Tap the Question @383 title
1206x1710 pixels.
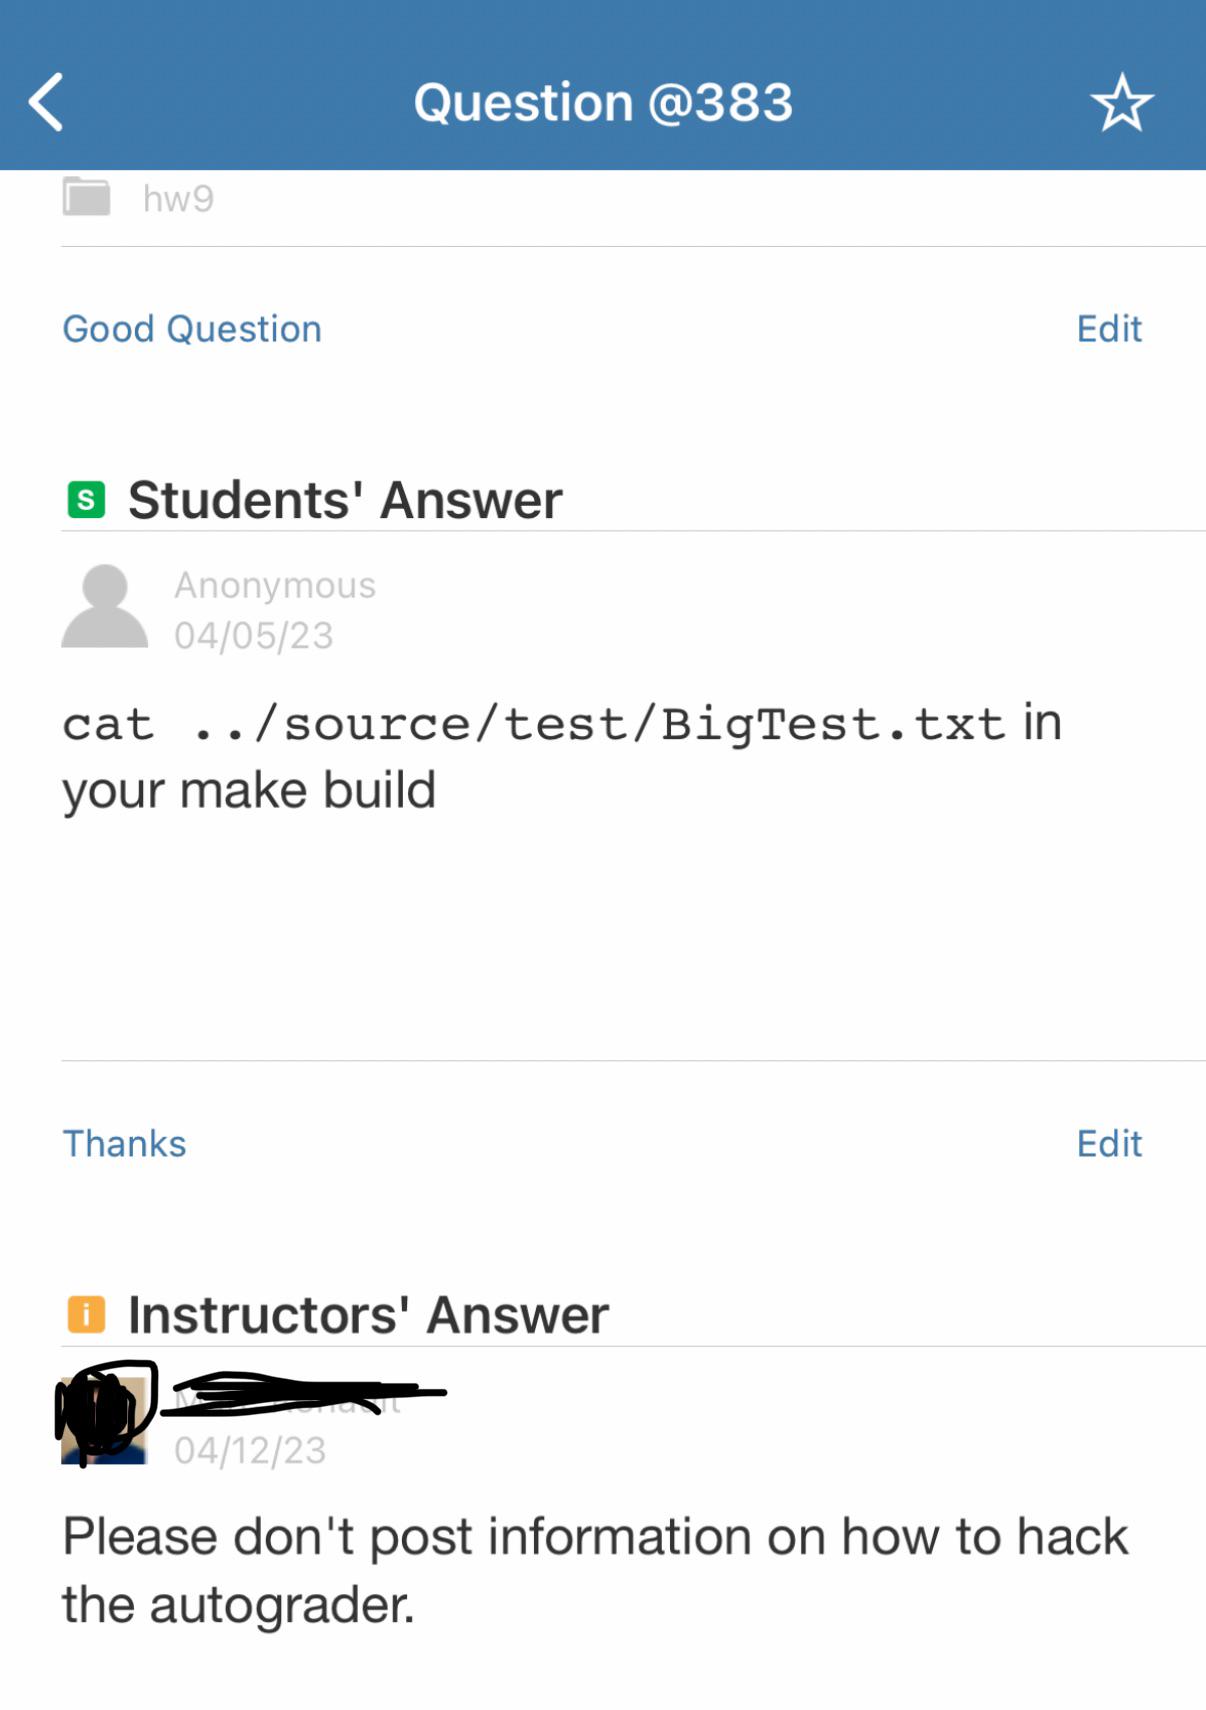(603, 102)
